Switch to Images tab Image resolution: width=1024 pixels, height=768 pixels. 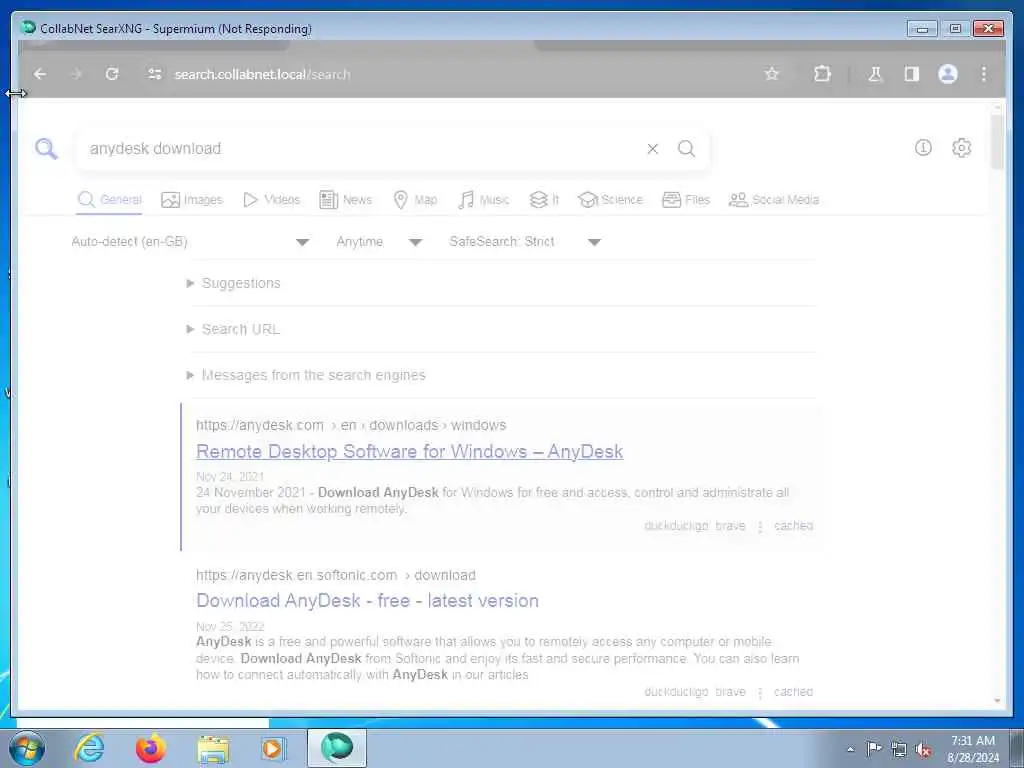(192, 200)
